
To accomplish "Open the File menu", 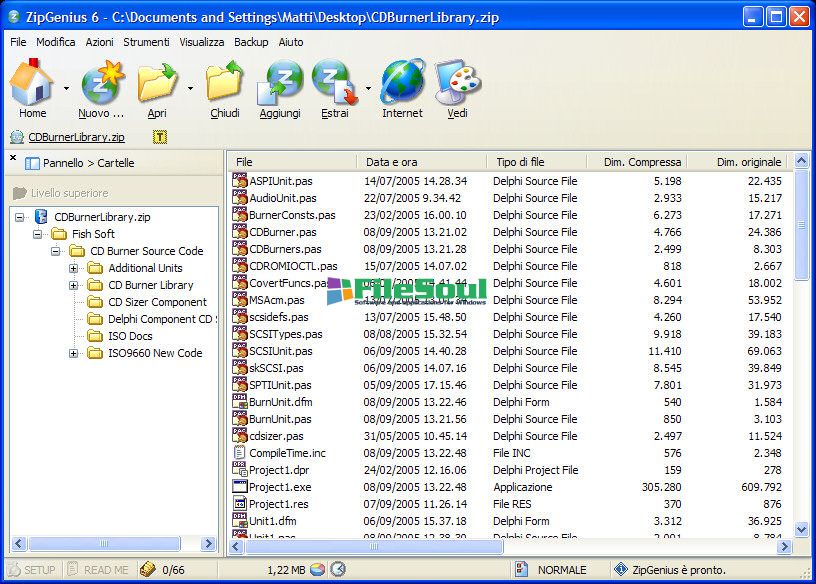I will pos(18,42).
